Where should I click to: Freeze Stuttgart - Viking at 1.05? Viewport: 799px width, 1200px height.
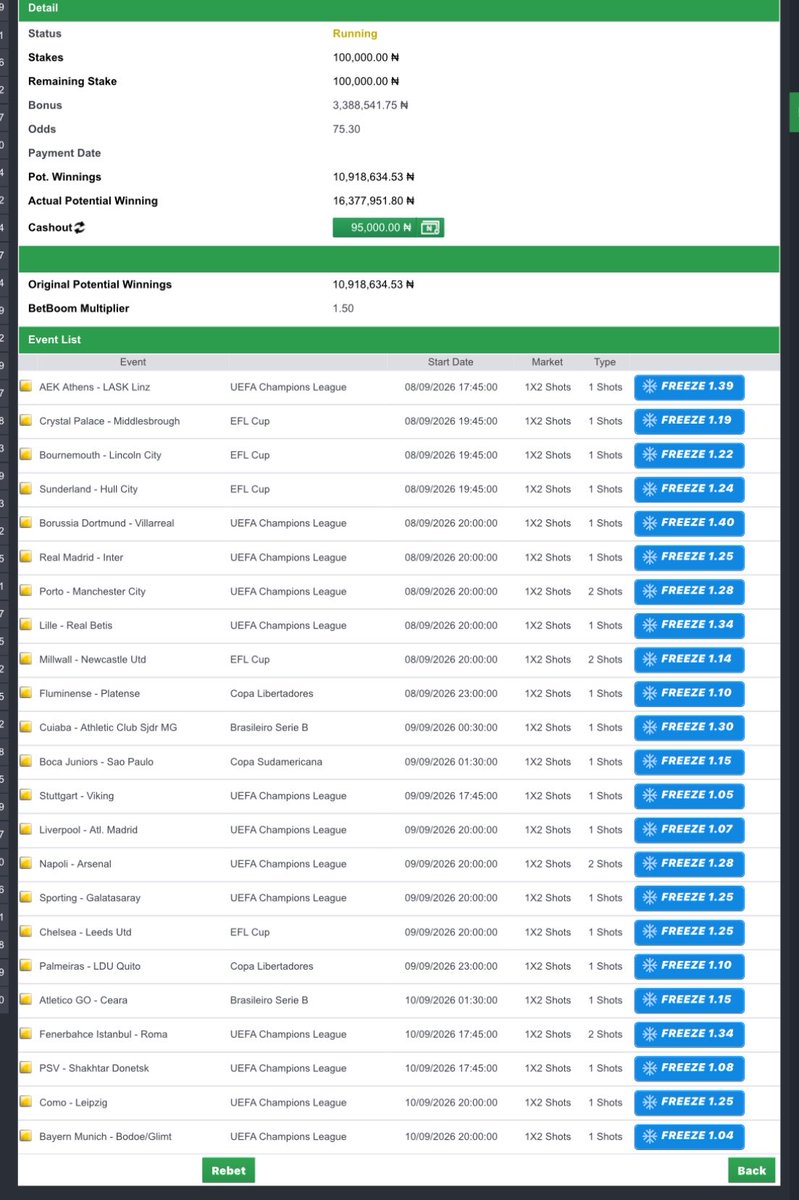coord(689,794)
